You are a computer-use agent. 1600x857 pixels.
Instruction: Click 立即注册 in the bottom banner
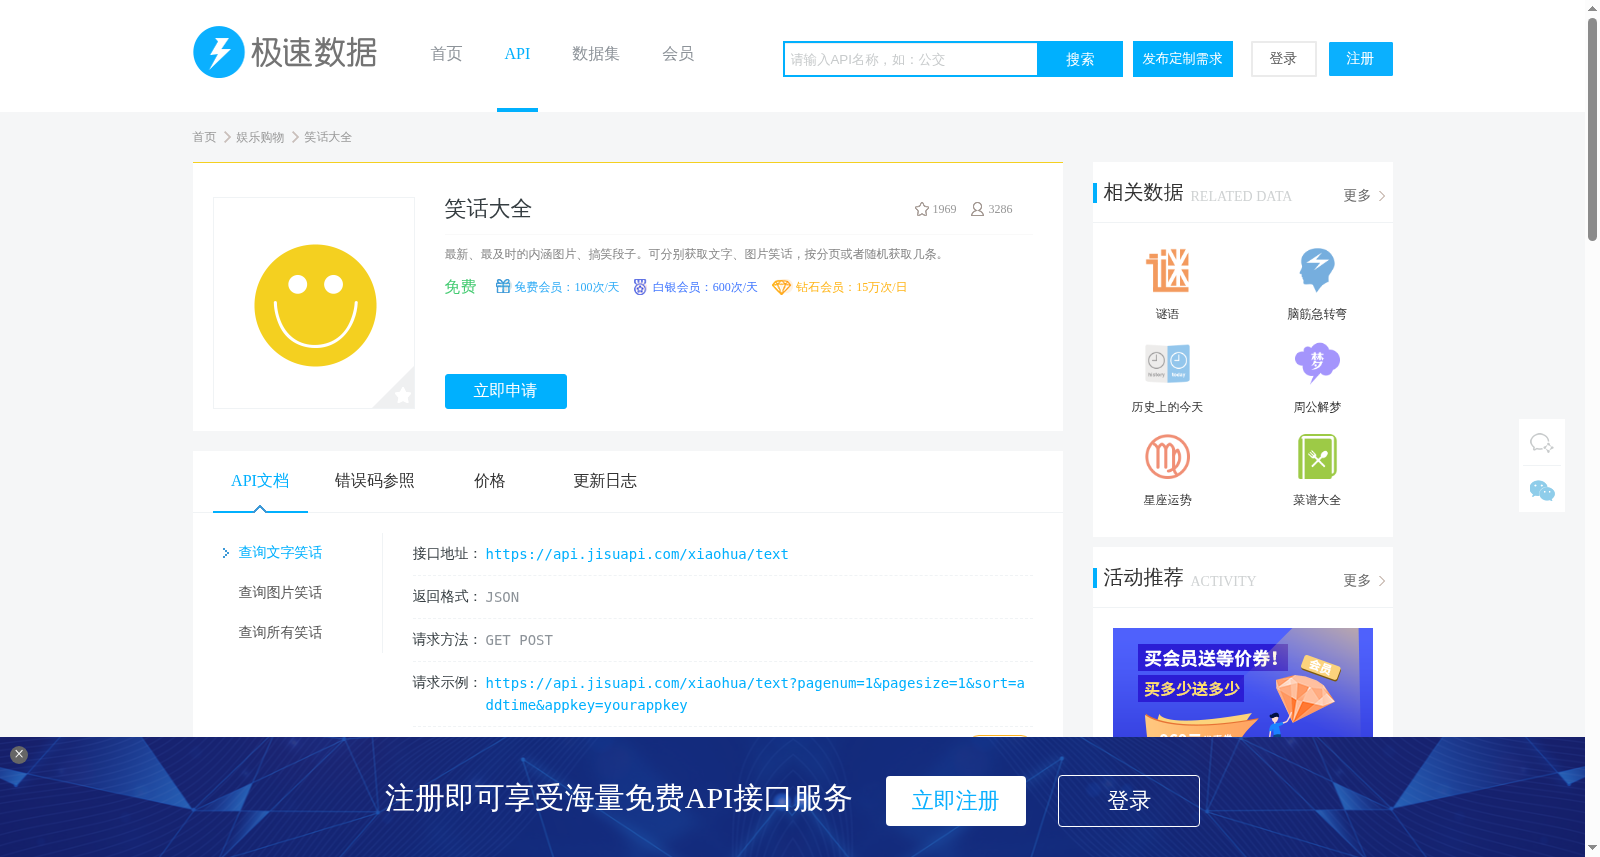(956, 801)
